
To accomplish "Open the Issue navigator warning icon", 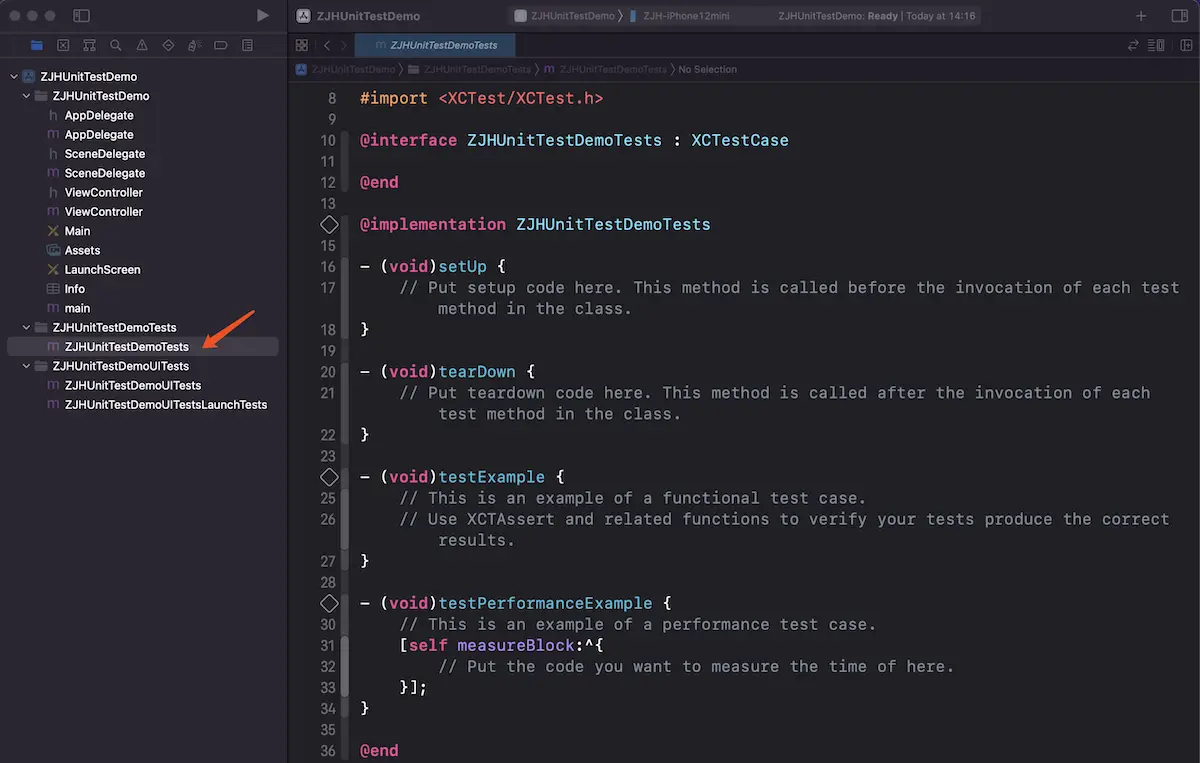I will [x=142, y=45].
